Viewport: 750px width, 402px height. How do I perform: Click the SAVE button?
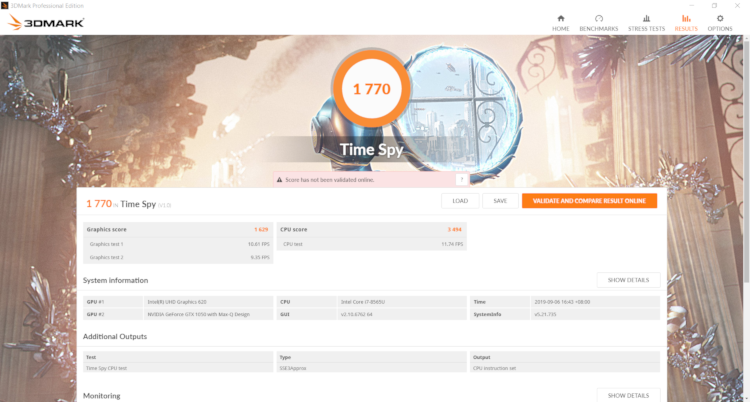coord(500,201)
